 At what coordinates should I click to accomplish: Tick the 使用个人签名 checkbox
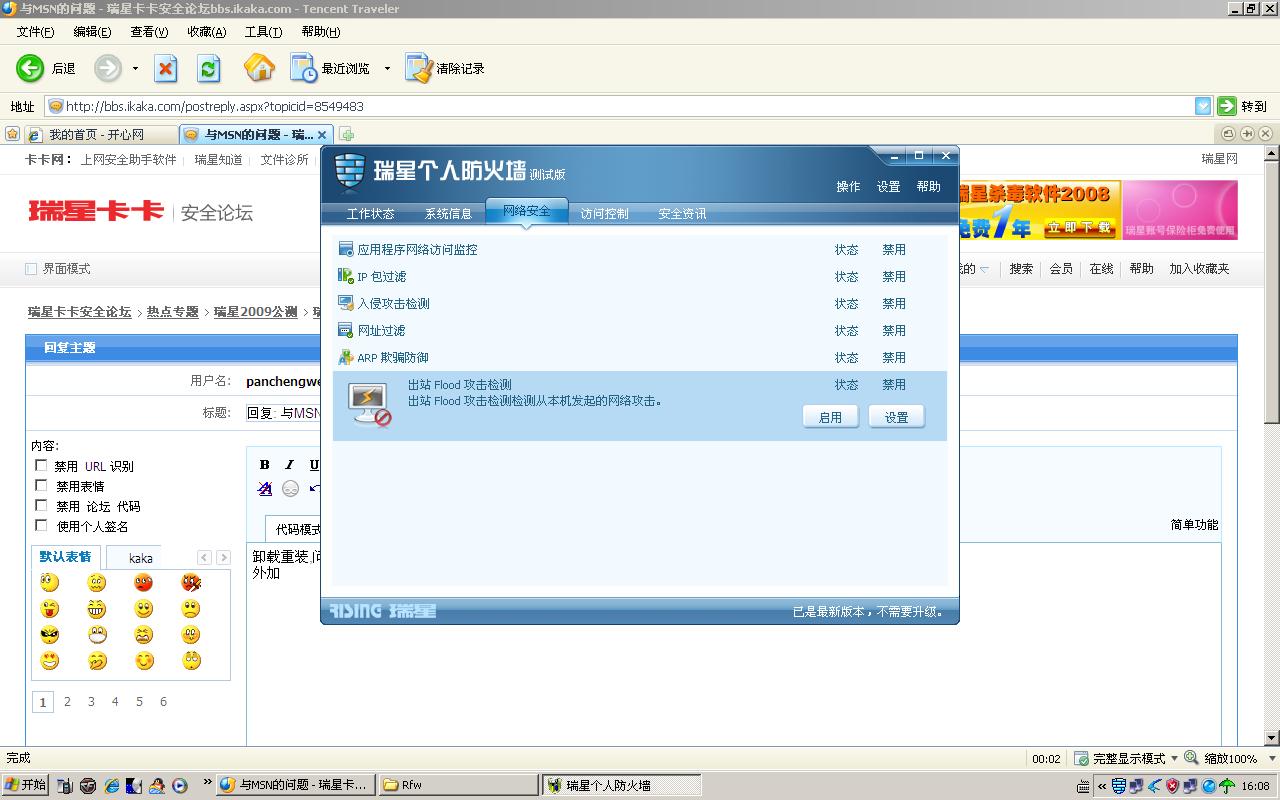pyautogui.click(x=41, y=525)
